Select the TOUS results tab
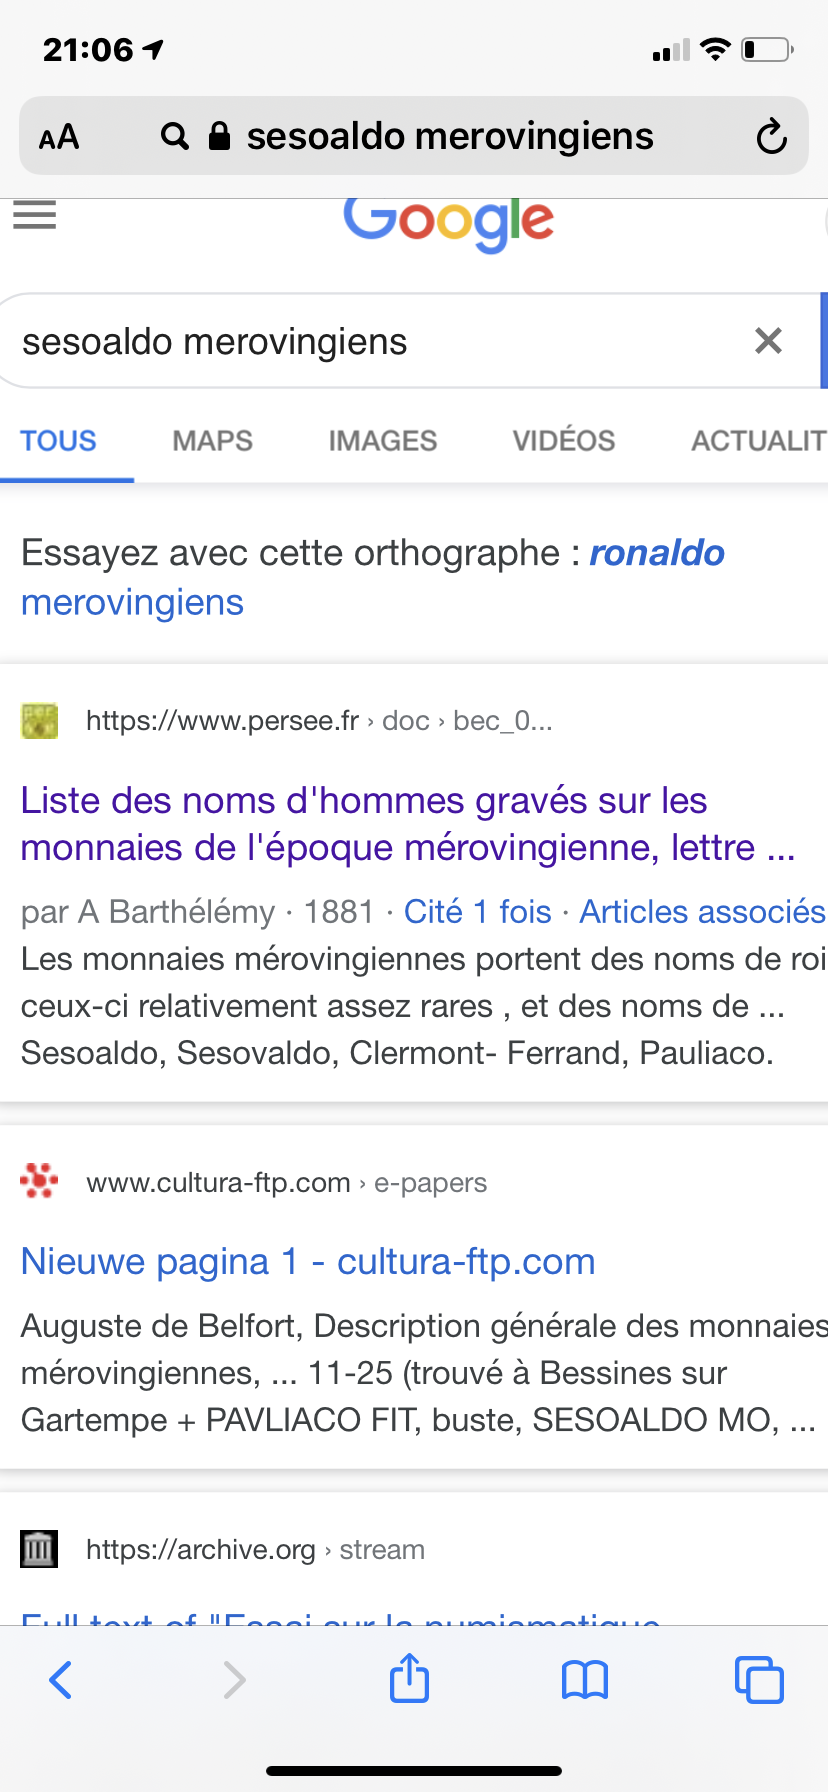The image size is (828, 1792). [59, 441]
